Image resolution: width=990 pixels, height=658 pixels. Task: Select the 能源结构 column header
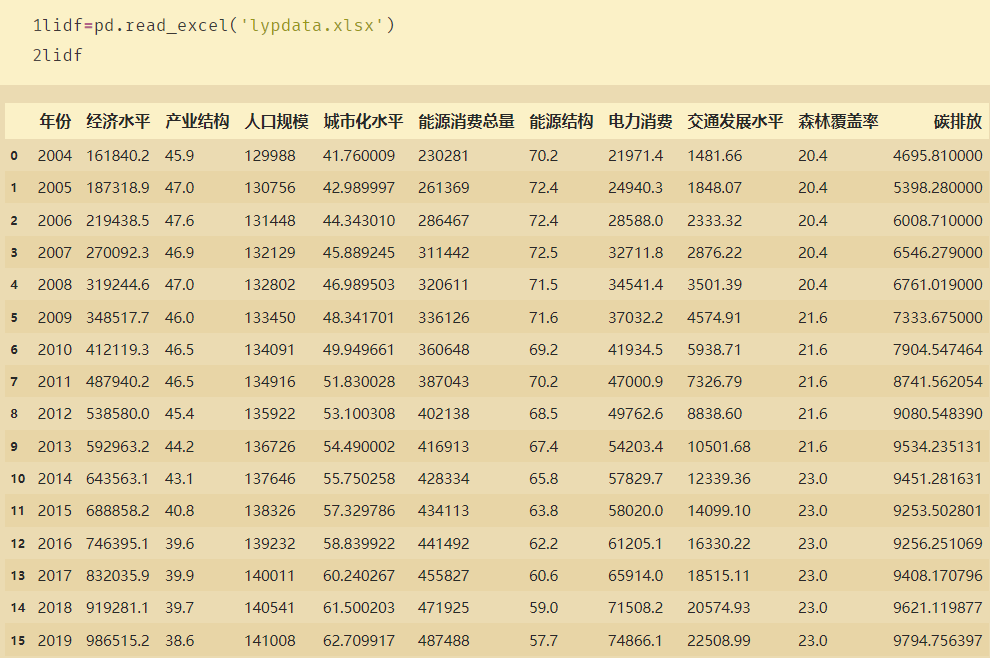[x=561, y=121]
